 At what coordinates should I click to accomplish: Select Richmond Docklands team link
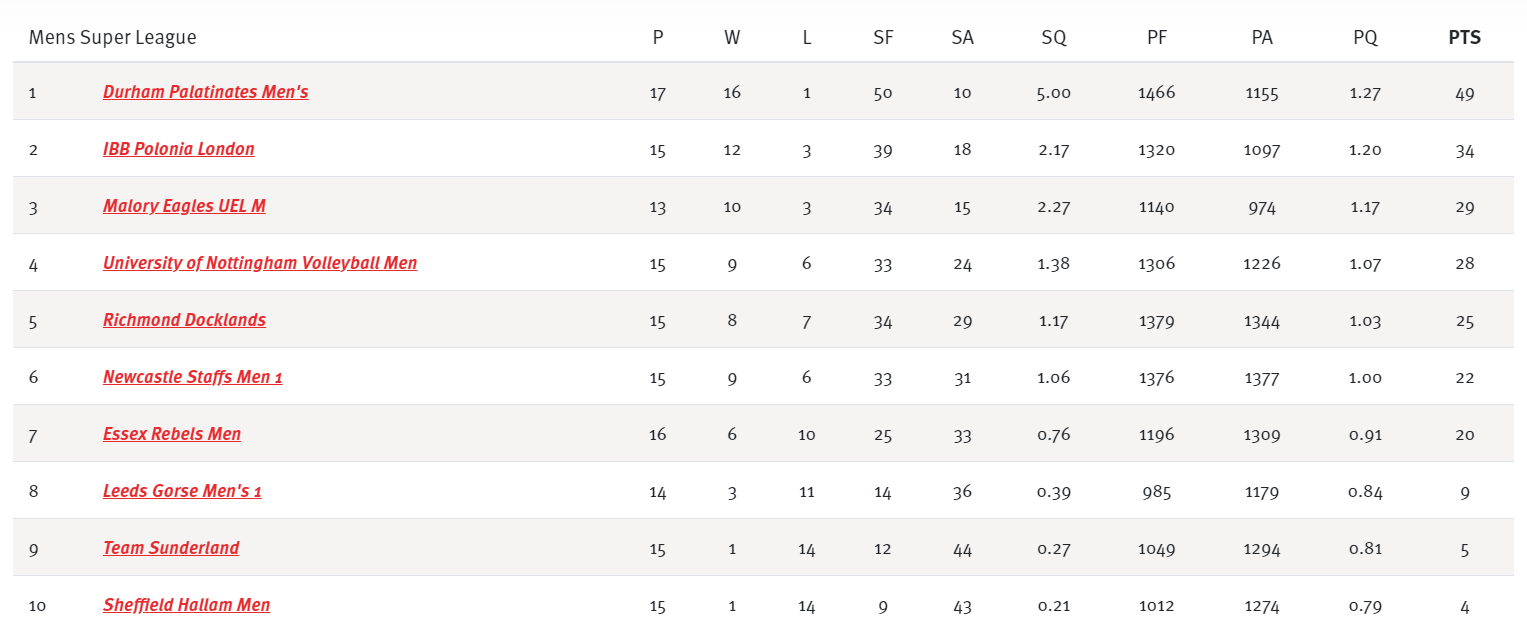click(x=184, y=320)
